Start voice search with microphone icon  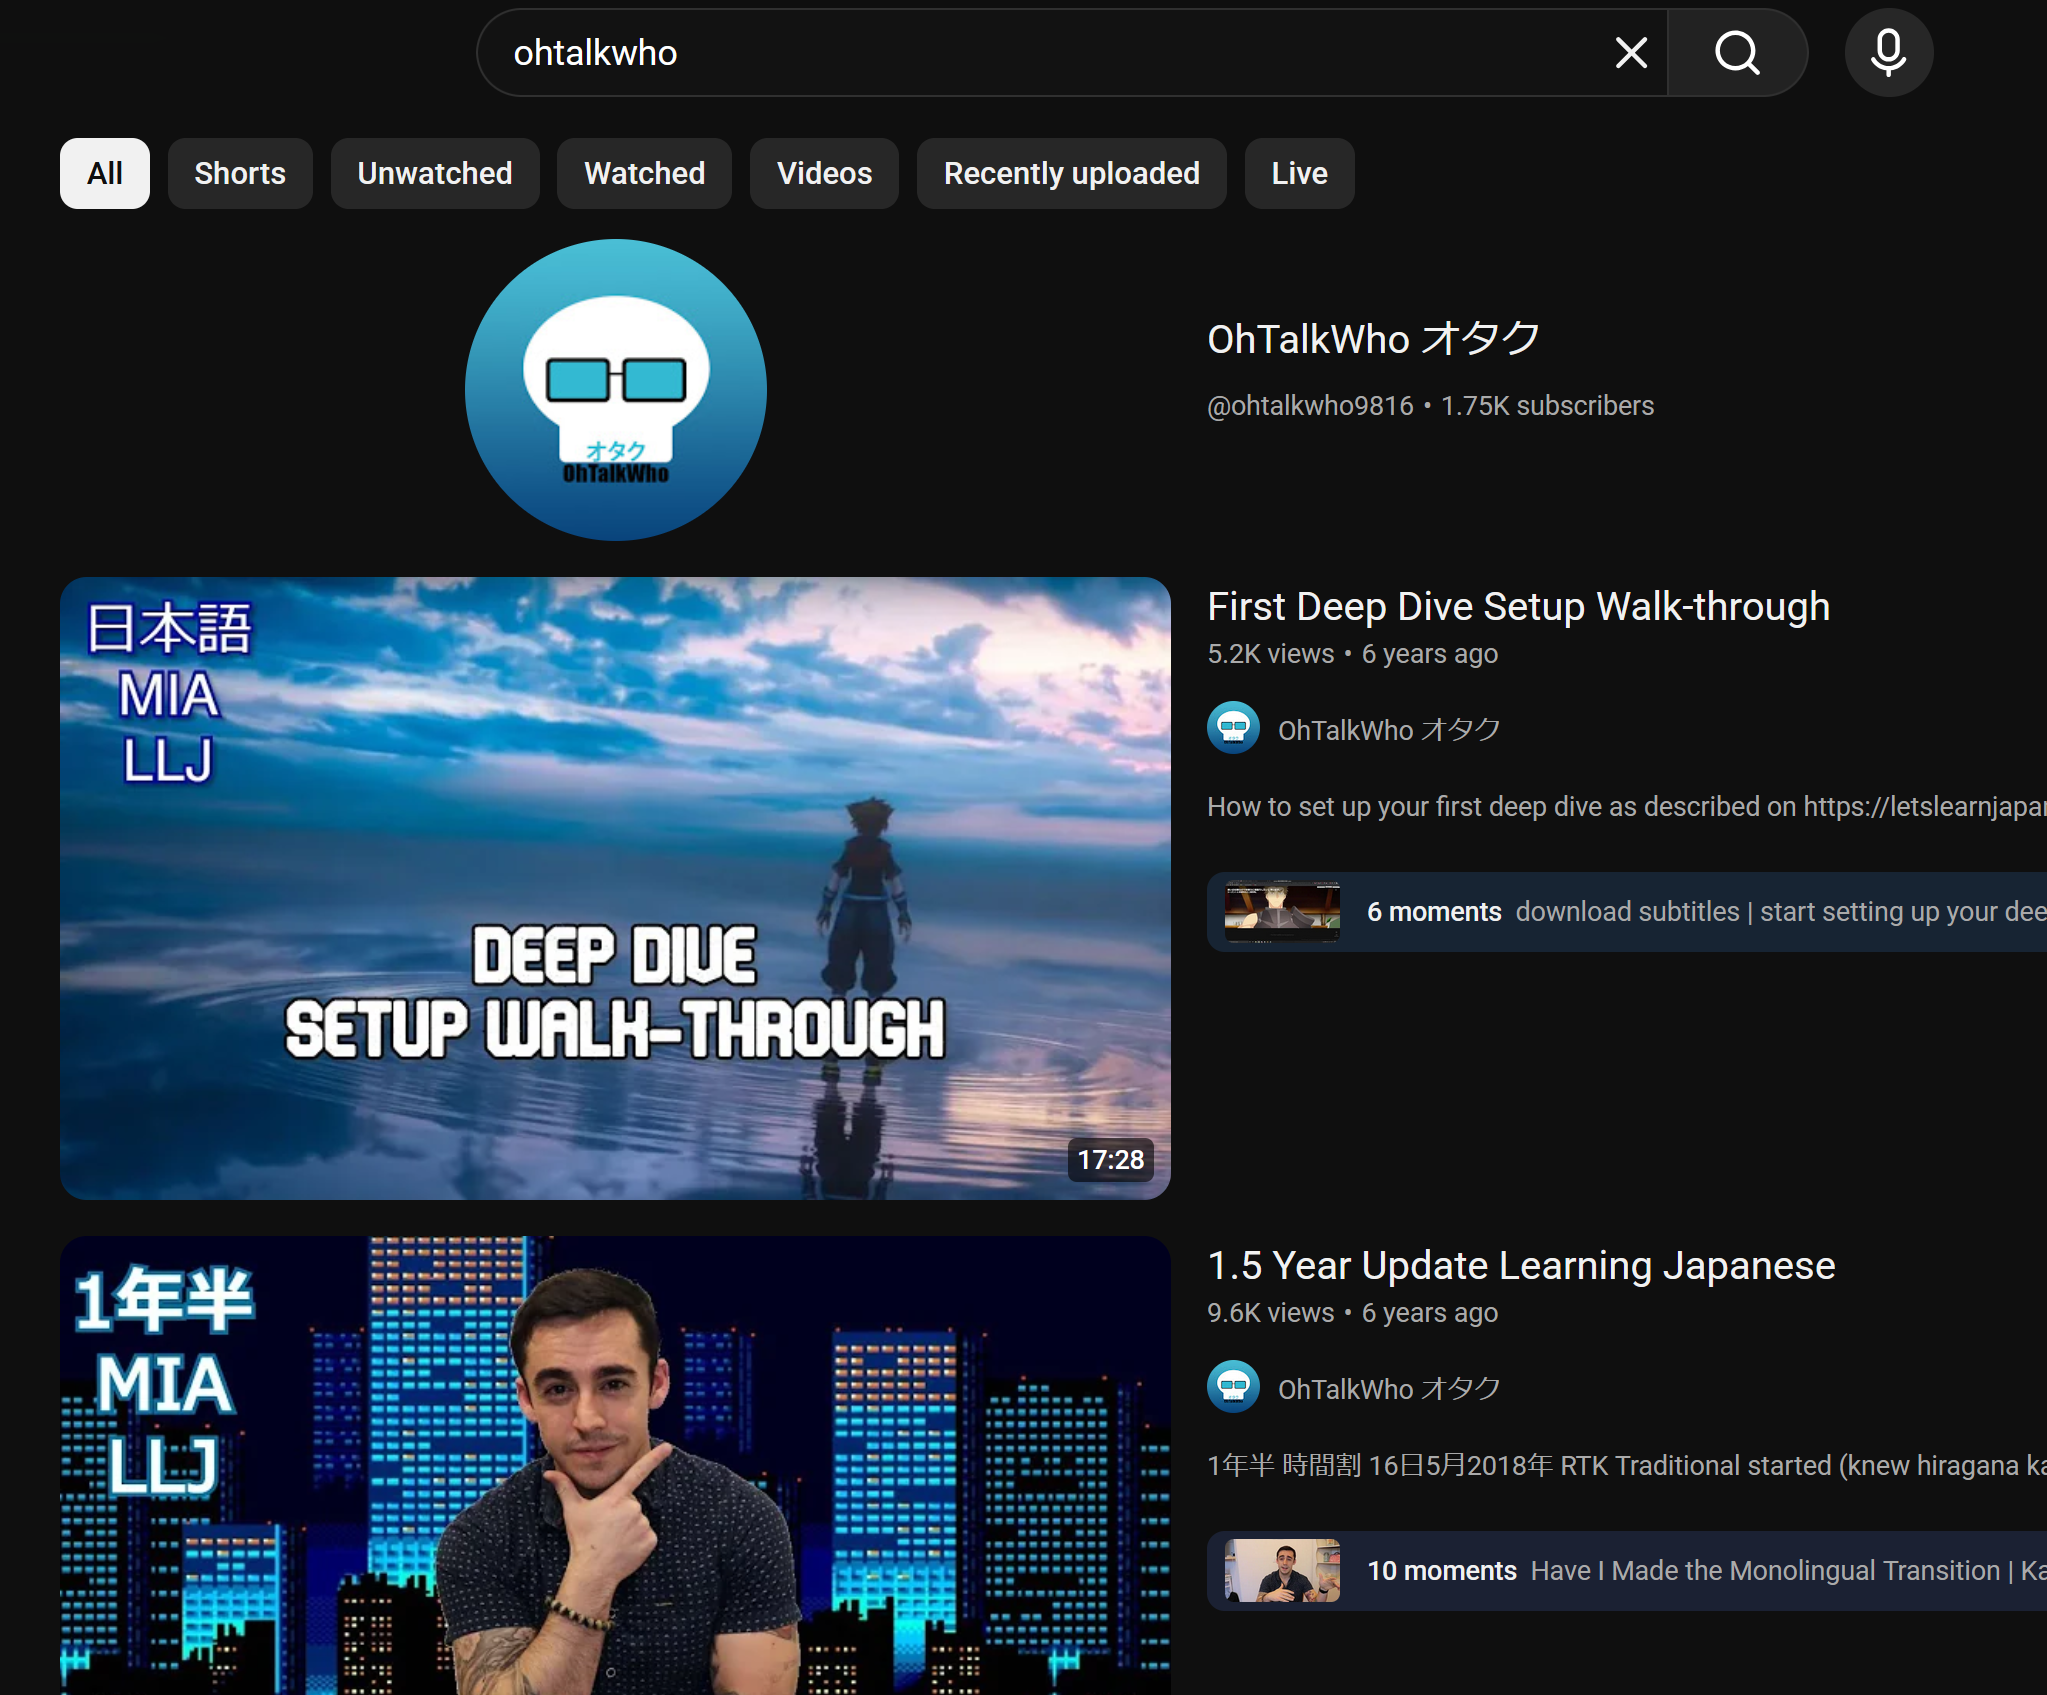point(1888,53)
